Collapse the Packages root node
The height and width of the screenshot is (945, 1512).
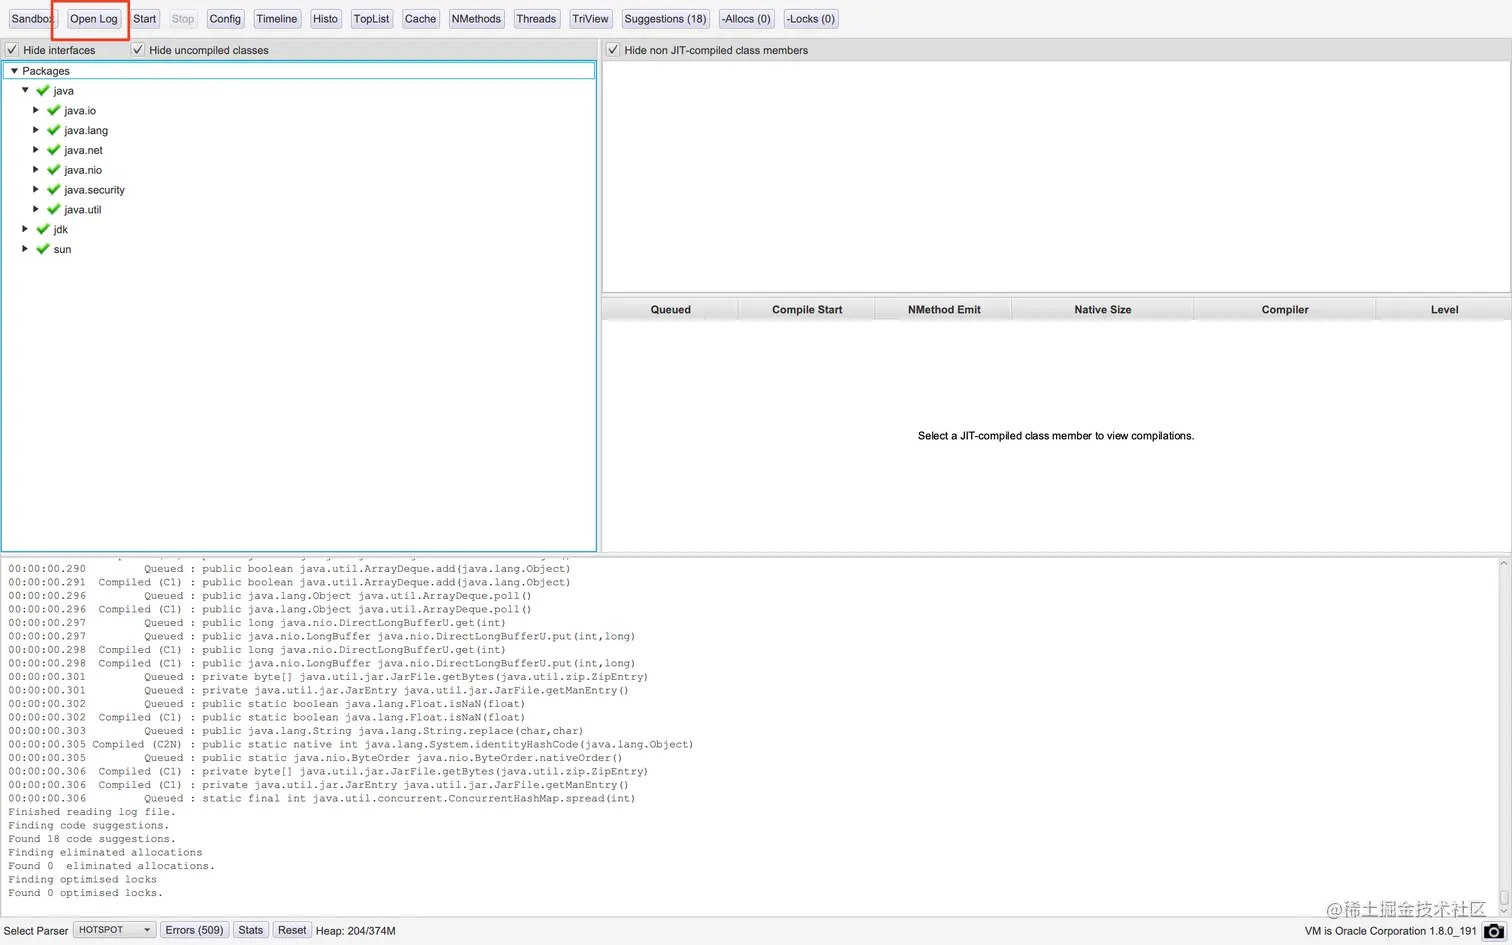coord(14,71)
